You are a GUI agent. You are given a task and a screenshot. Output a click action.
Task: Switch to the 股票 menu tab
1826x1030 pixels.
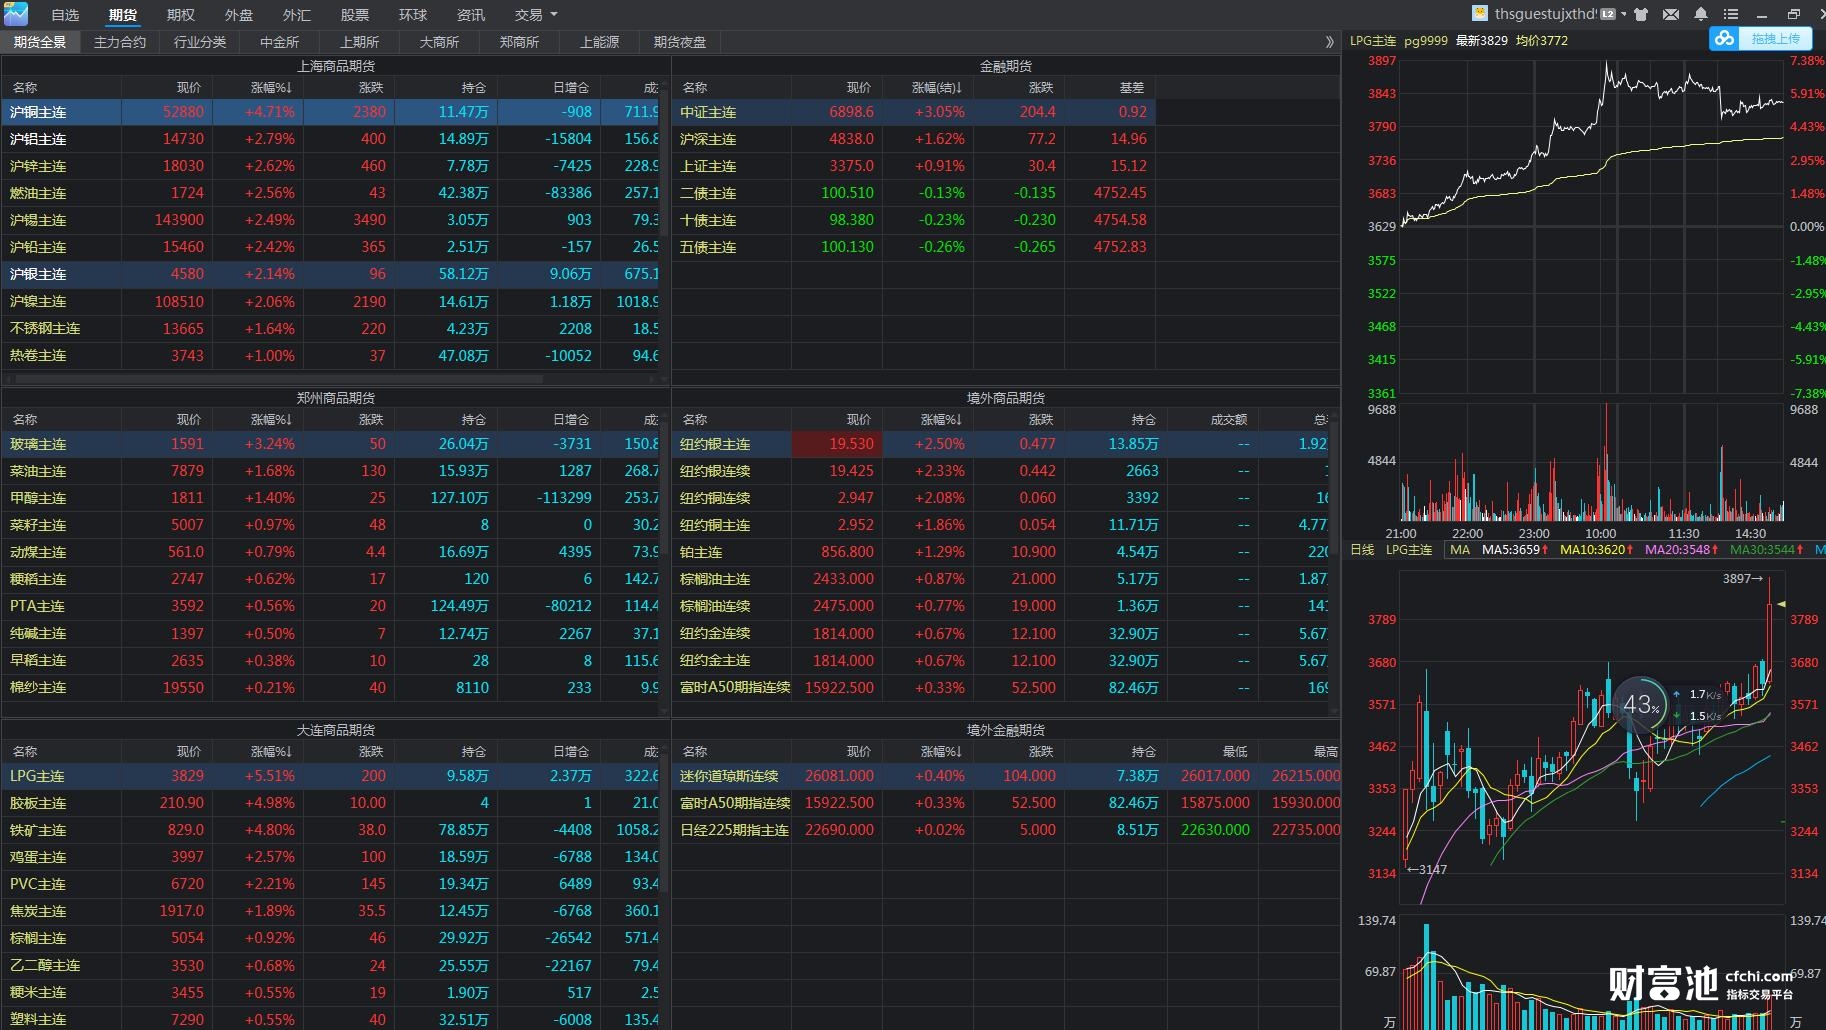pyautogui.click(x=354, y=15)
